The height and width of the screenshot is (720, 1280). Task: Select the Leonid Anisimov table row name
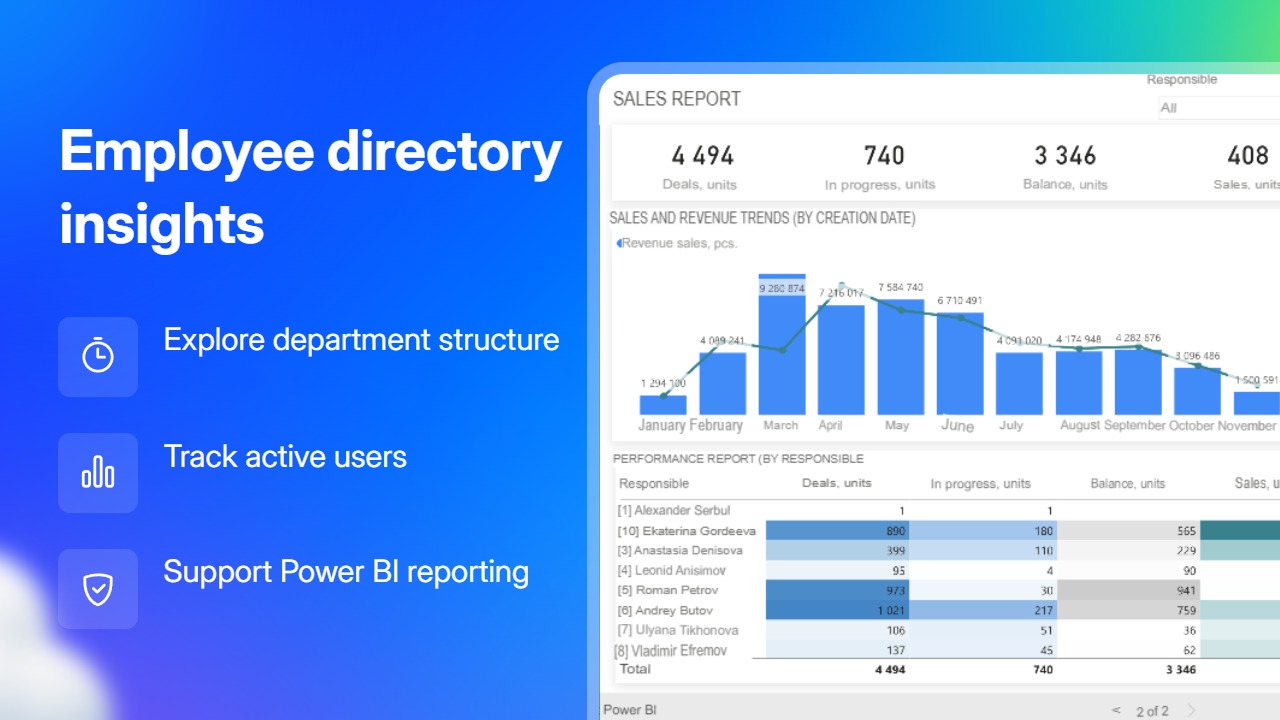coord(672,571)
